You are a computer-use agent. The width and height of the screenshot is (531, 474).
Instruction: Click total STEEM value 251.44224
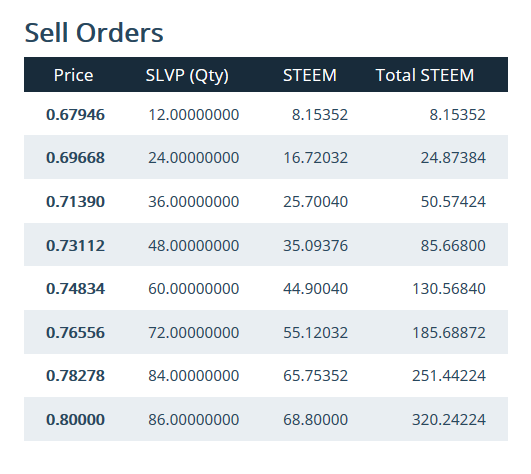point(449,375)
